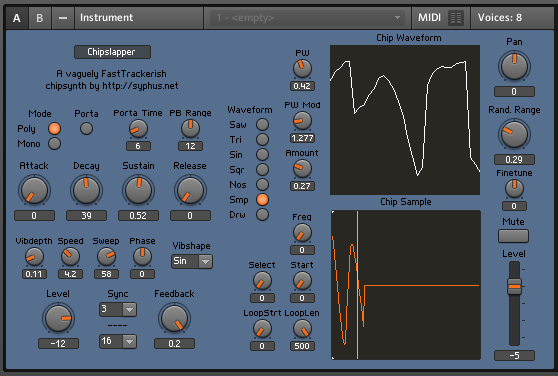Click the Decay value field 39
Image resolution: width=558 pixels, height=376 pixels.
[86, 216]
